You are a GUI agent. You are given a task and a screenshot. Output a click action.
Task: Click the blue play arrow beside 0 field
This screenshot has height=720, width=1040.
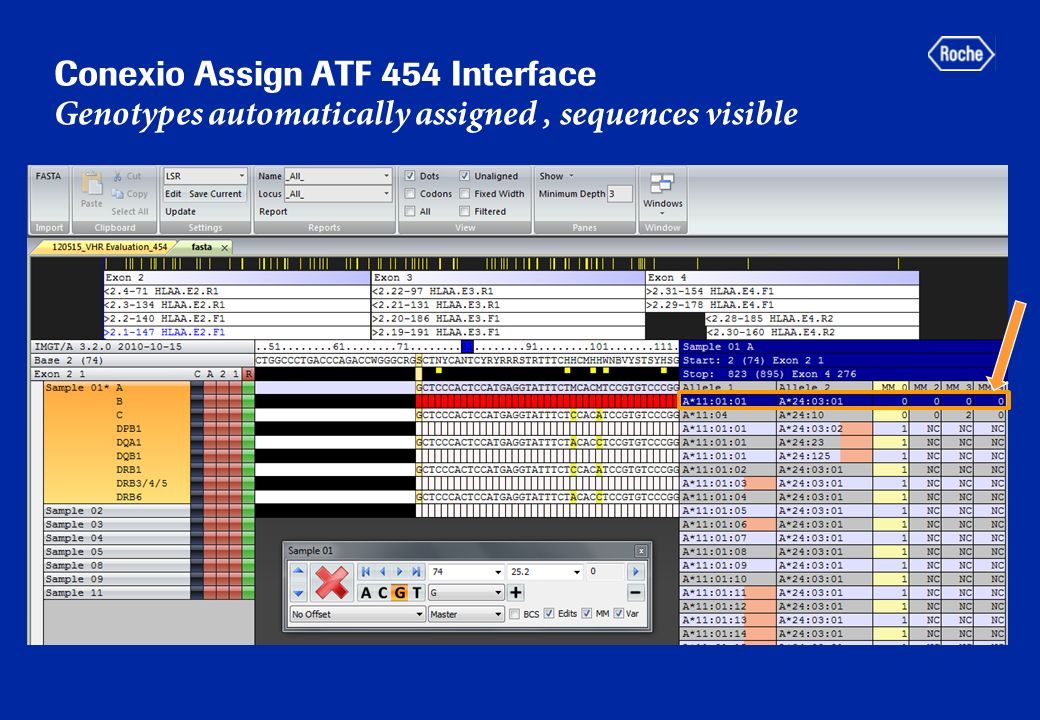click(x=635, y=571)
